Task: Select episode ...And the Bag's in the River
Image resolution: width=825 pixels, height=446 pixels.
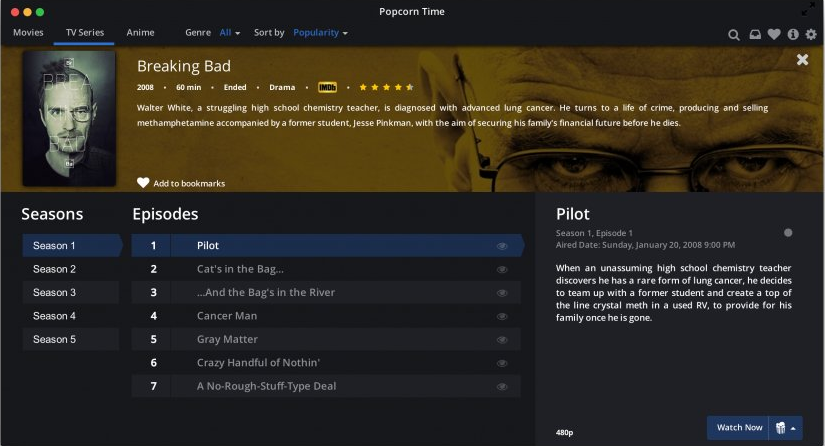Action: click(326, 292)
